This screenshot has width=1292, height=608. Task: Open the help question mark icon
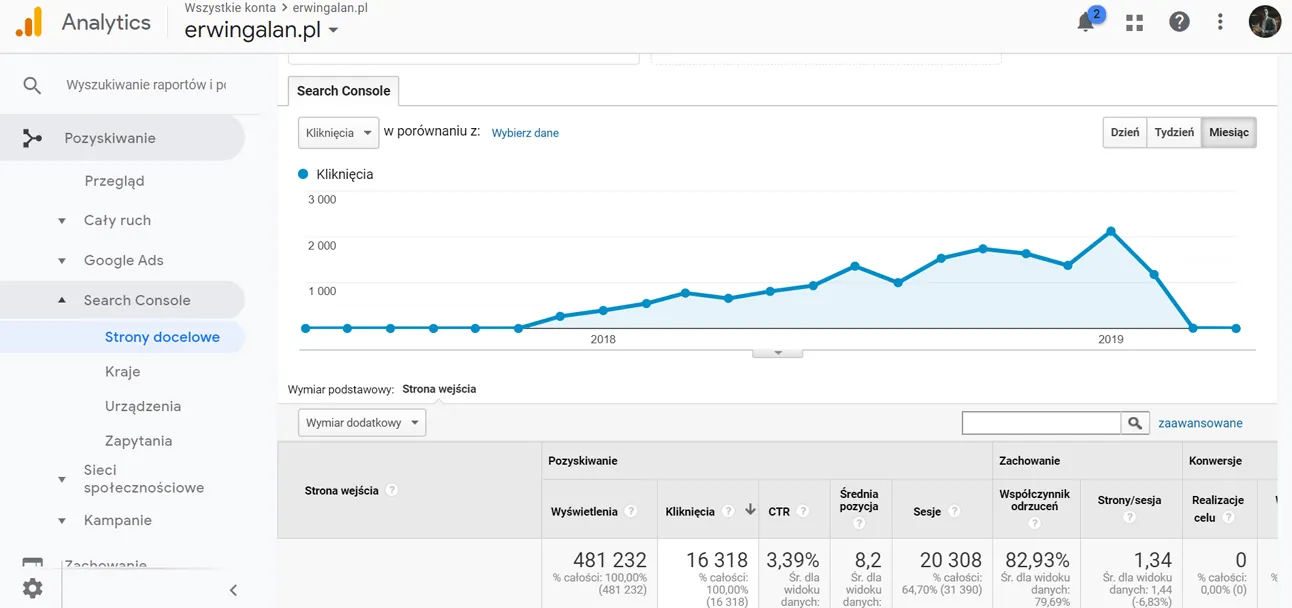coord(1179,22)
